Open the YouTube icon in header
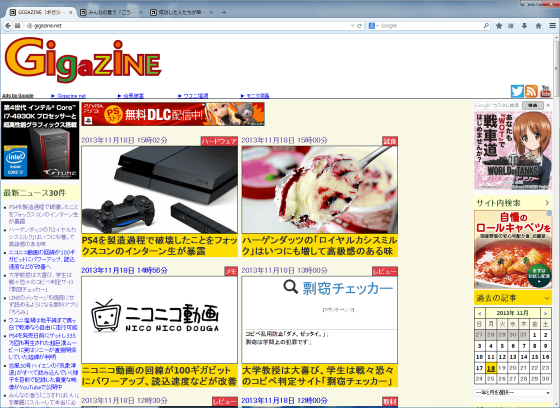 pos(545,91)
